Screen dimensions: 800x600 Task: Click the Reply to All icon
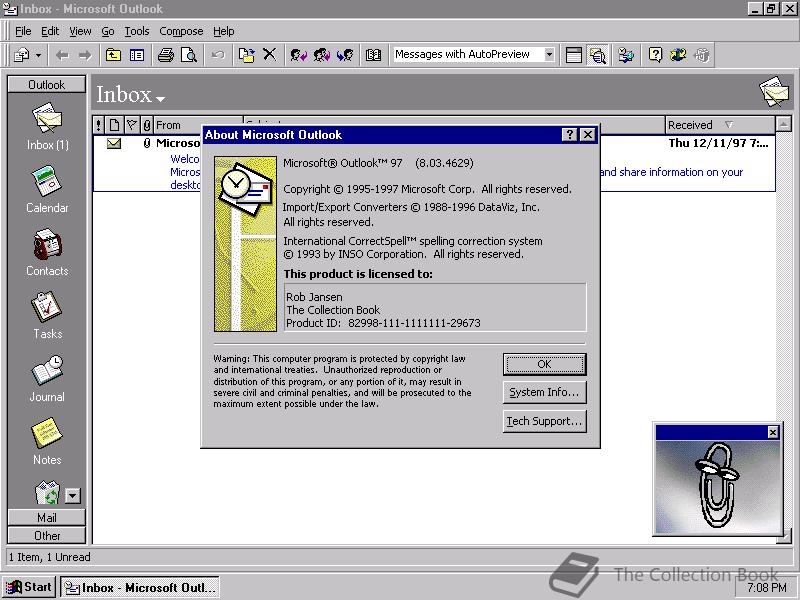point(322,55)
